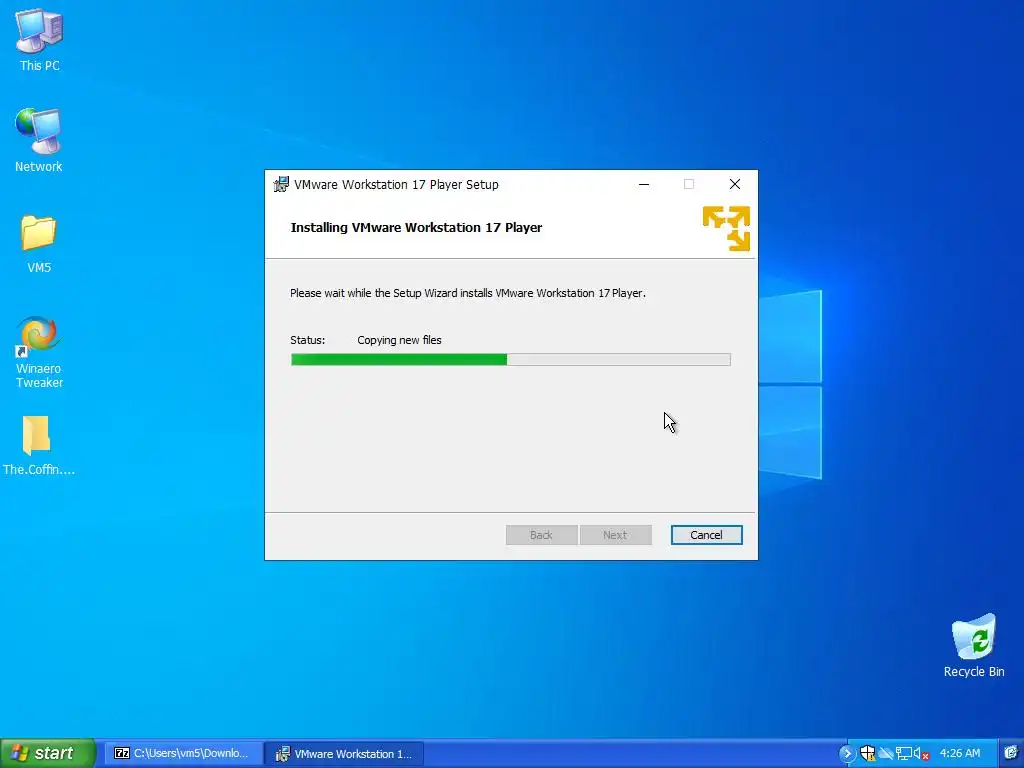Select the Winaero Tweaker shortcut
Image resolution: width=1024 pixels, height=768 pixels.
click(39, 352)
